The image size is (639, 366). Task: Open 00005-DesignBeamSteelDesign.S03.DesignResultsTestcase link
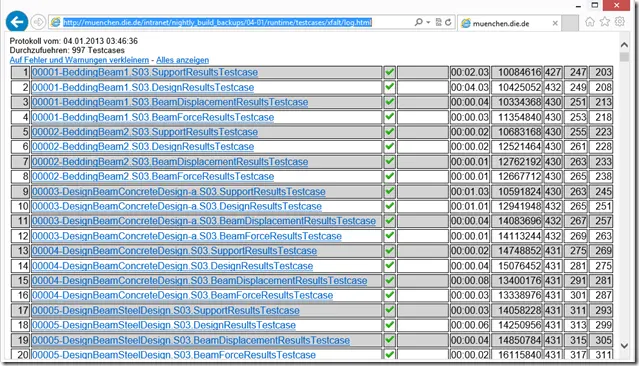(164, 325)
